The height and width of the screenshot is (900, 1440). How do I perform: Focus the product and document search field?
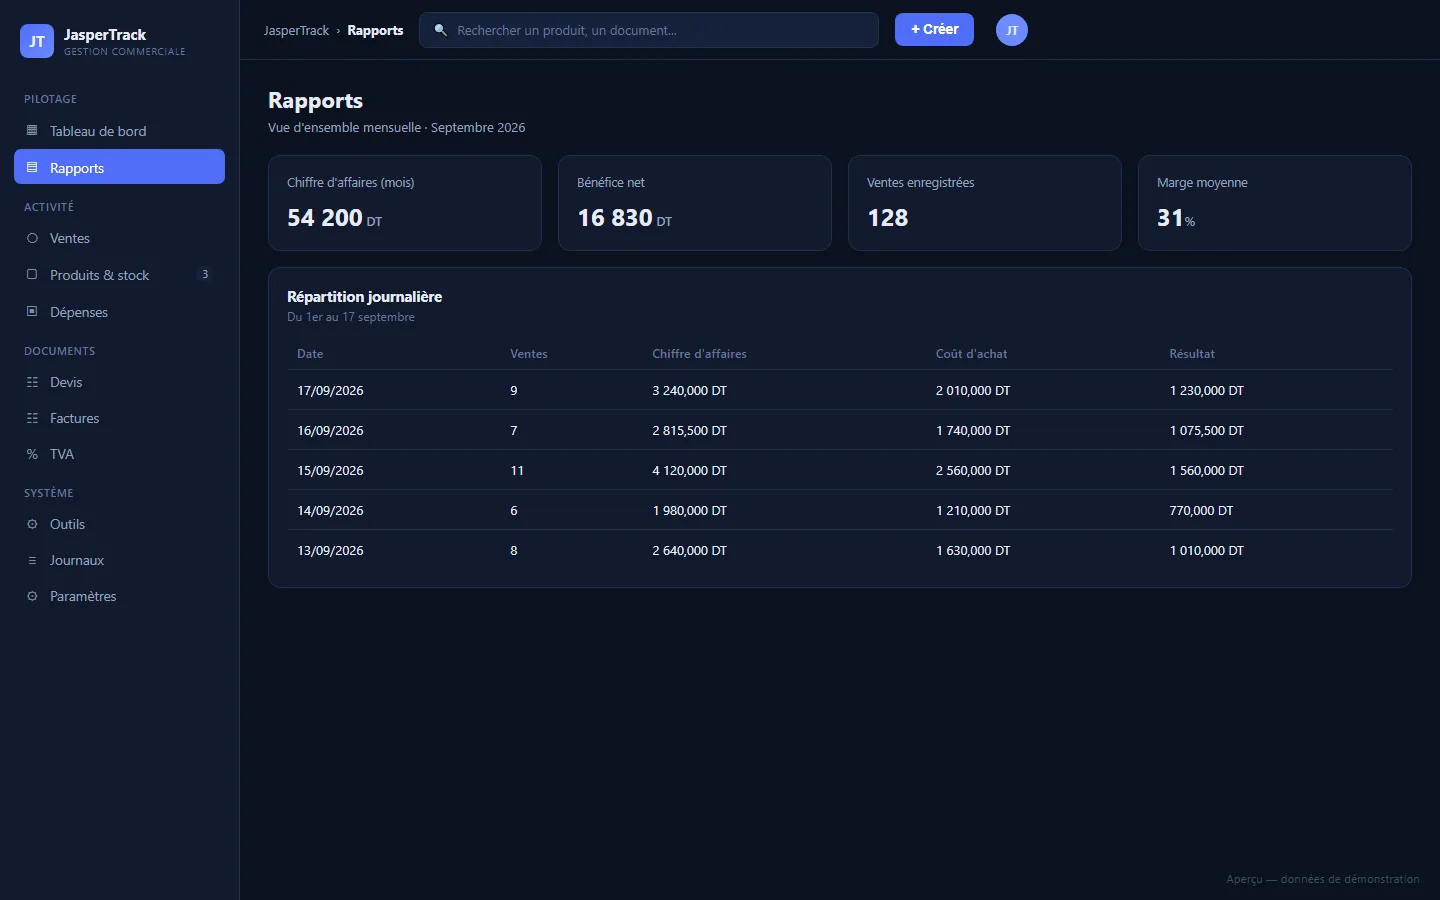[x=649, y=30]
